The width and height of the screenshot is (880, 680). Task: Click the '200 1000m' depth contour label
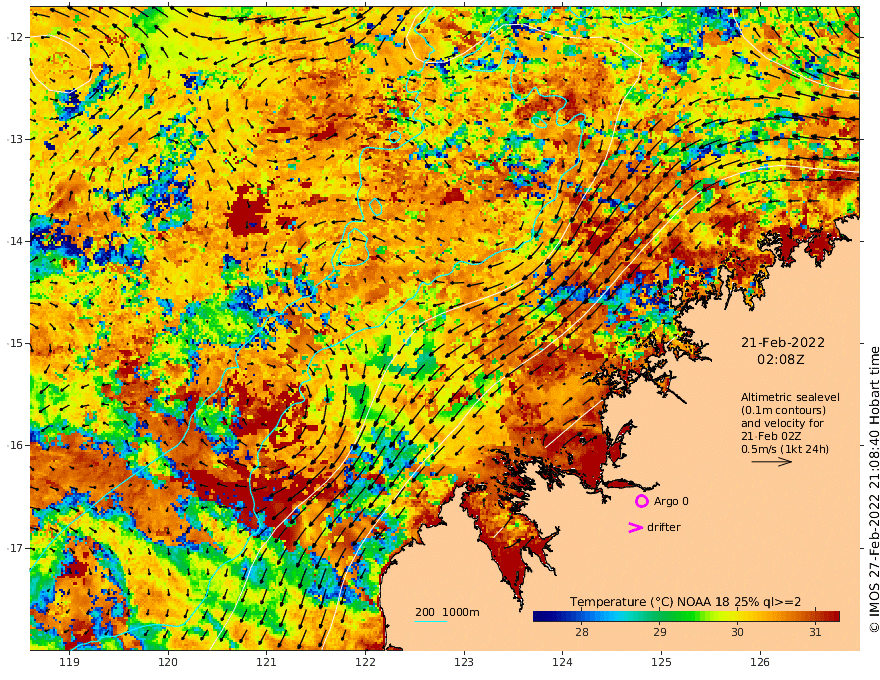click(447, 612)
